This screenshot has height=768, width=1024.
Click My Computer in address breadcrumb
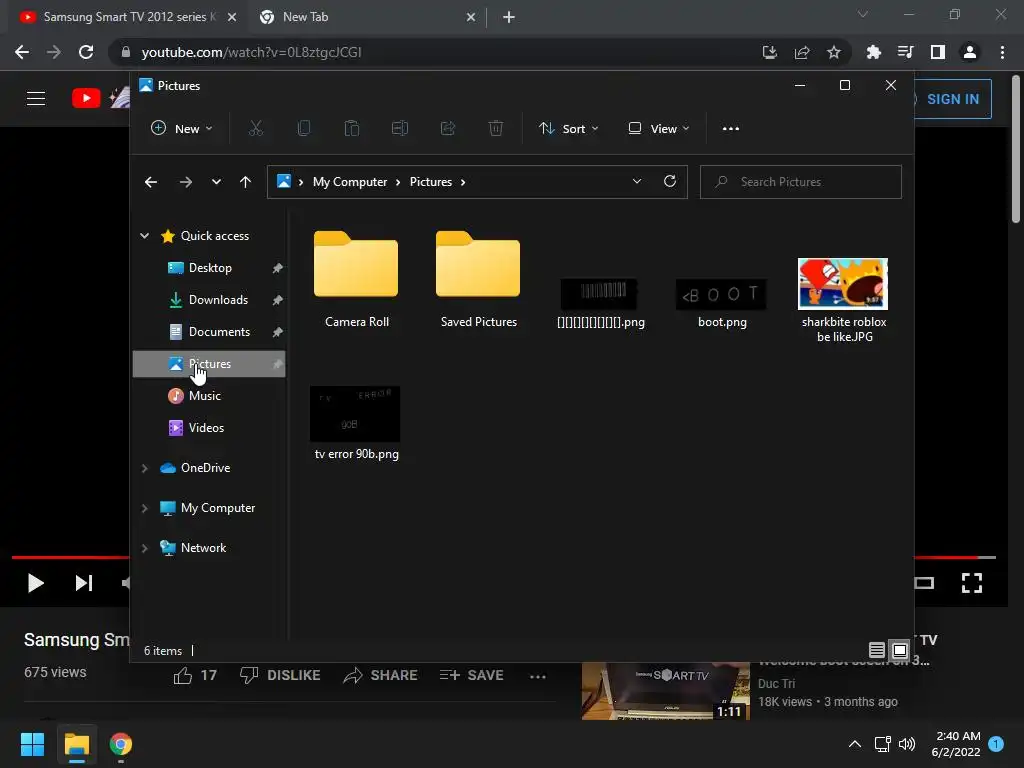pyautogui.click(x=349, y=182)
